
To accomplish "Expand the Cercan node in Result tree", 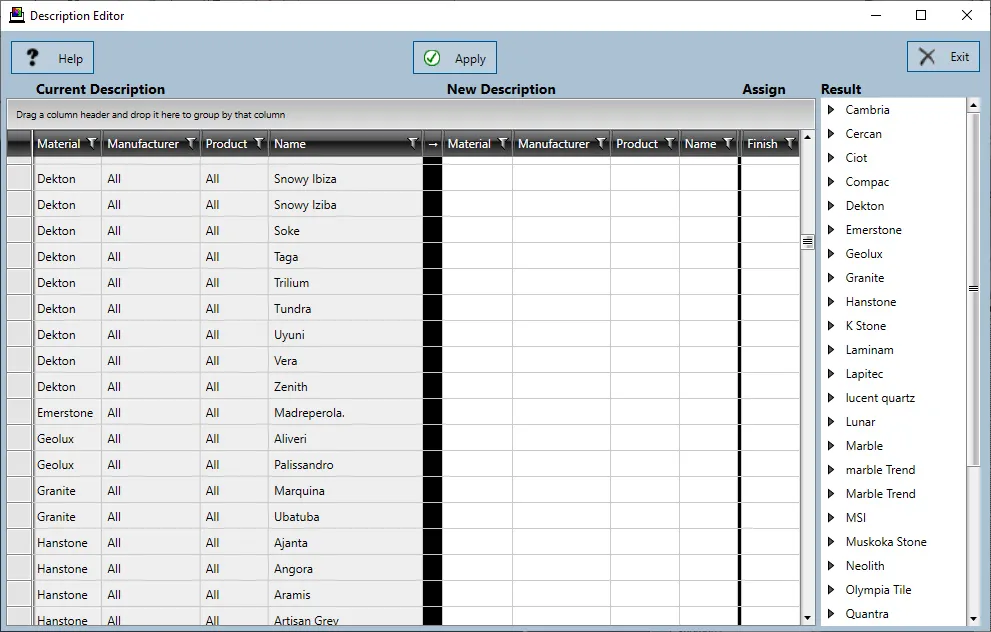I will coord(831,134).
